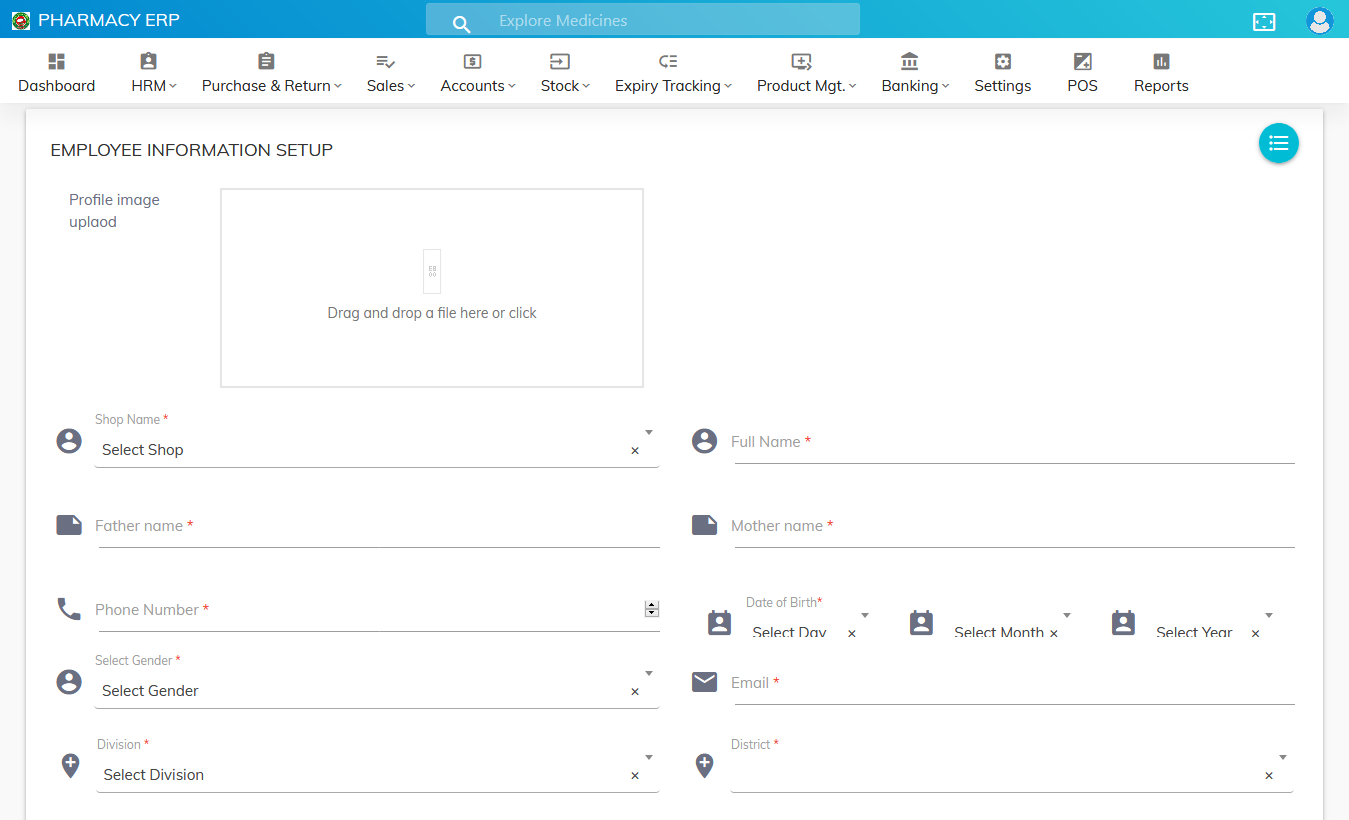Image resolution: width=1349 pixels, height=820 pixels.
Task: Open the Select Division dropdown
Action: [649, 757]
